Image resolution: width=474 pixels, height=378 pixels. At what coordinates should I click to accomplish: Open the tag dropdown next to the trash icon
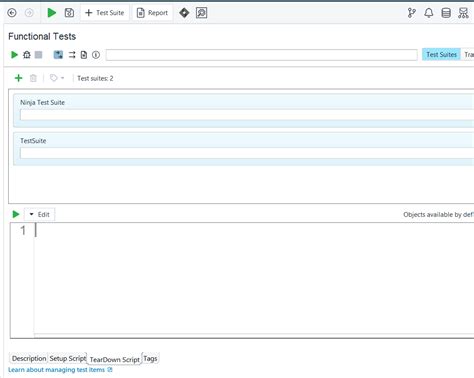[x=57, y=78]
